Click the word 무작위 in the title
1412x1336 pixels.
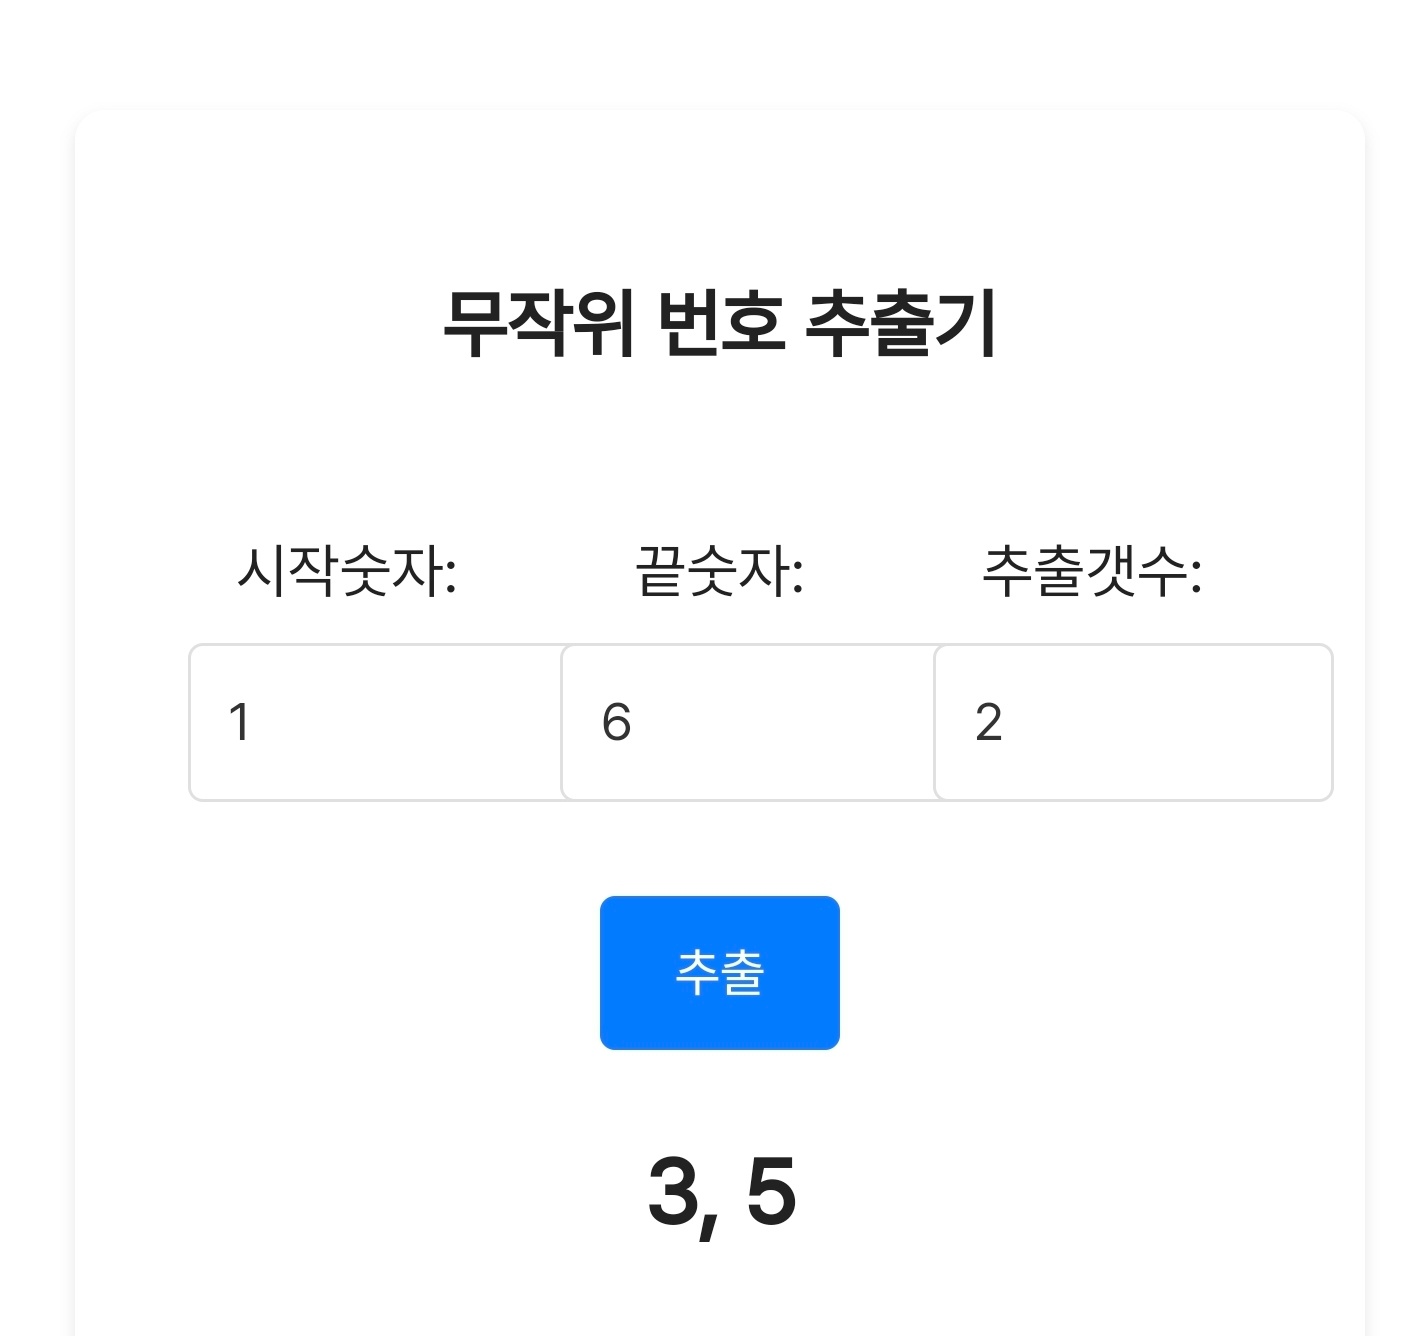tap(538, 323)
